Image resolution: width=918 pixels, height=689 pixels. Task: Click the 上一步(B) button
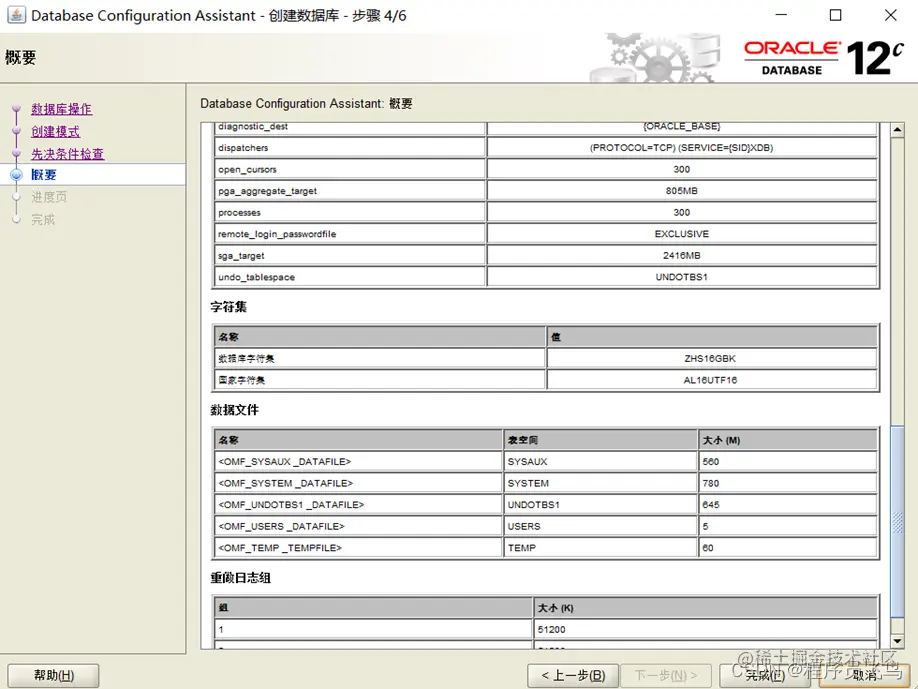[x=573, y=676]
